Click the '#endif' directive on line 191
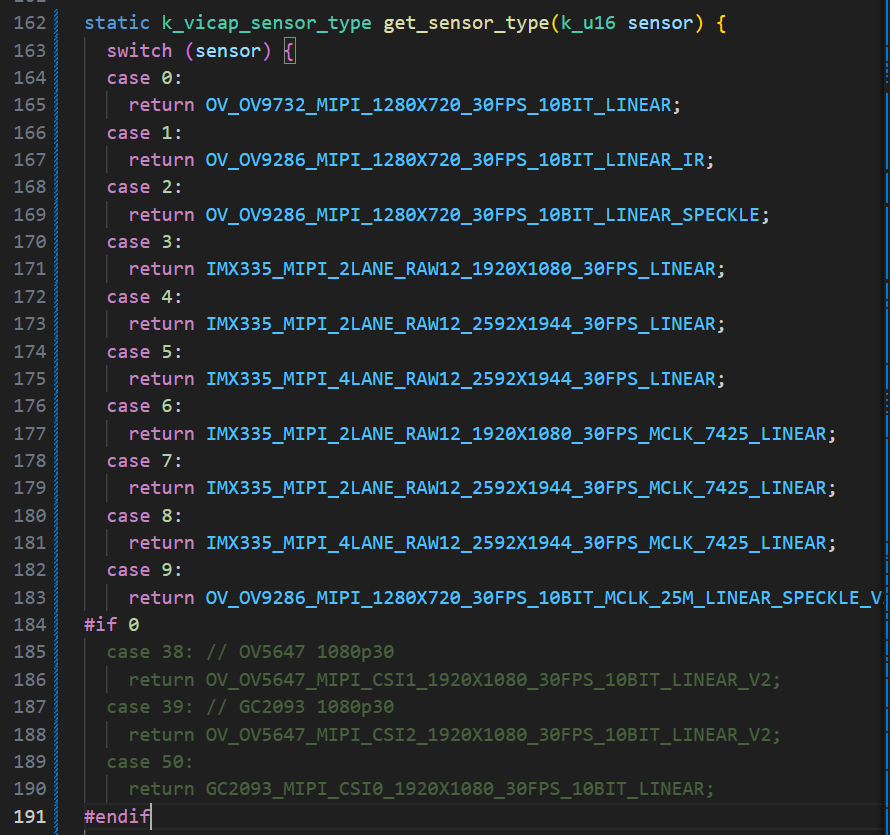 tap(117, 817)
